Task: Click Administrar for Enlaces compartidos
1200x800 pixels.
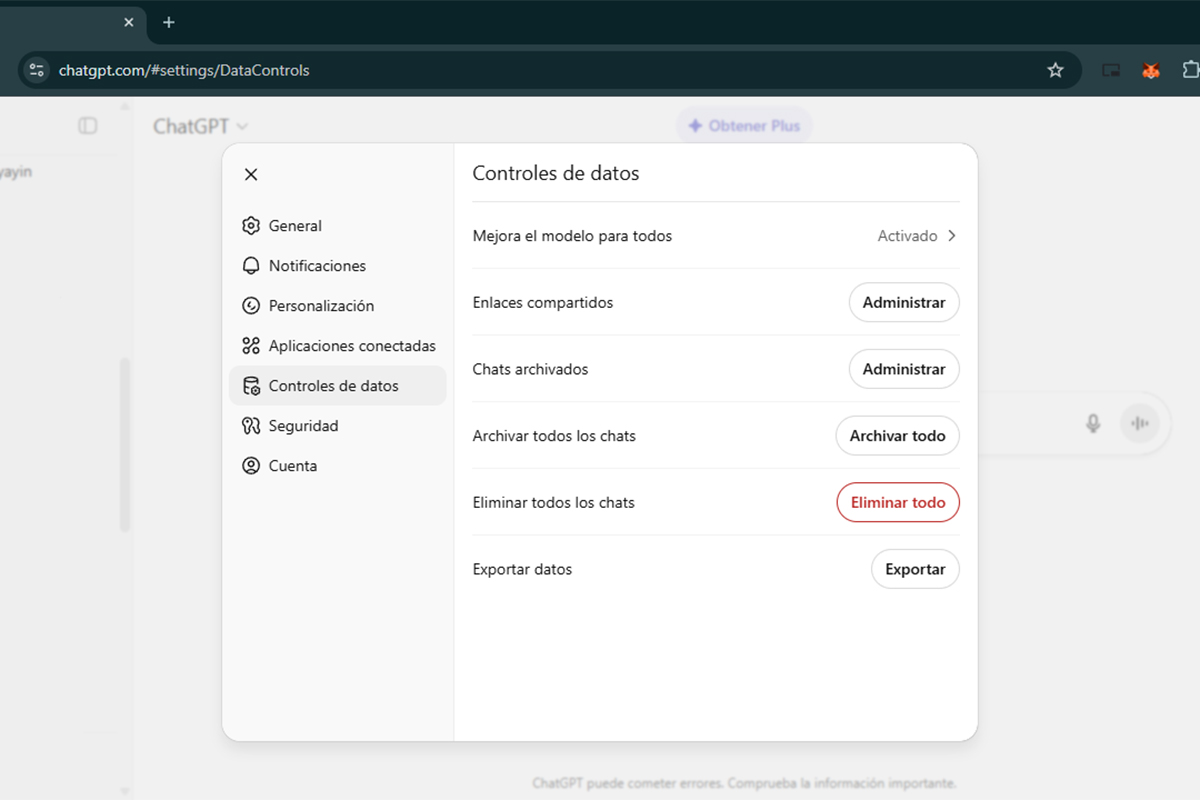Action: point(904,302)
